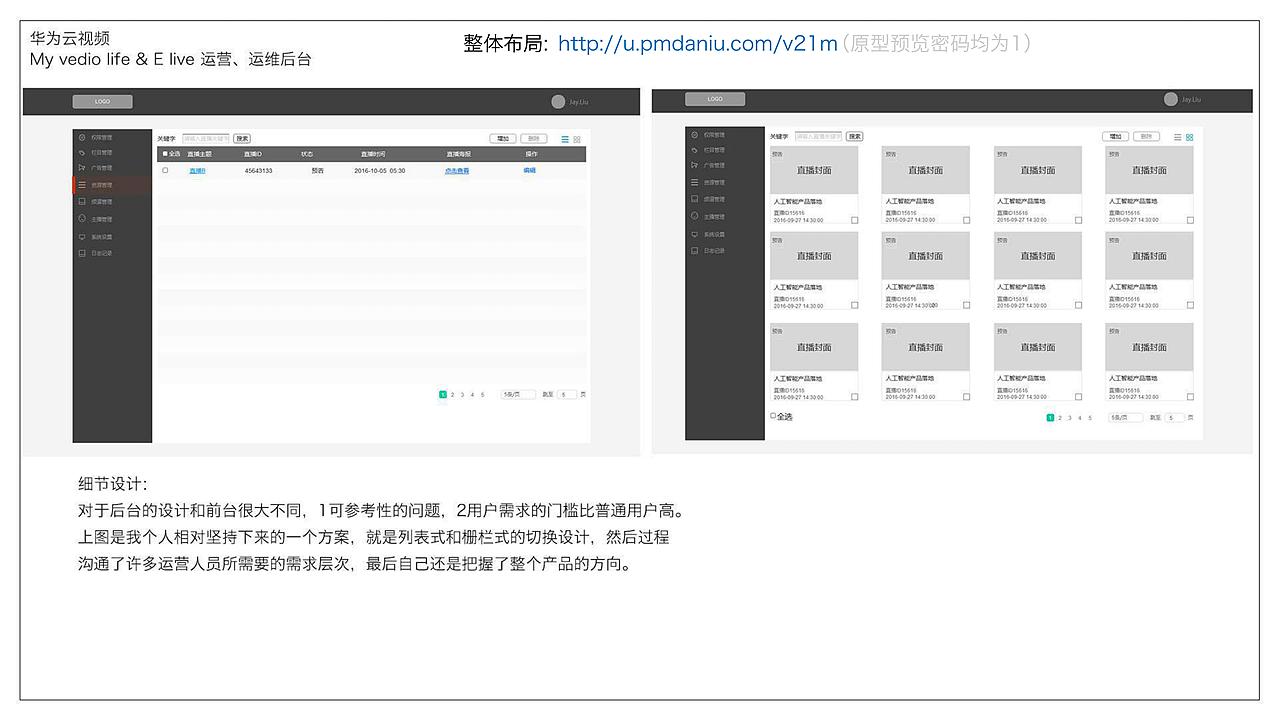The width and height of the screenshot is (1280, 720).
Task: Click 搜索 button in grid-view mockup
Action: click(855, 136)
